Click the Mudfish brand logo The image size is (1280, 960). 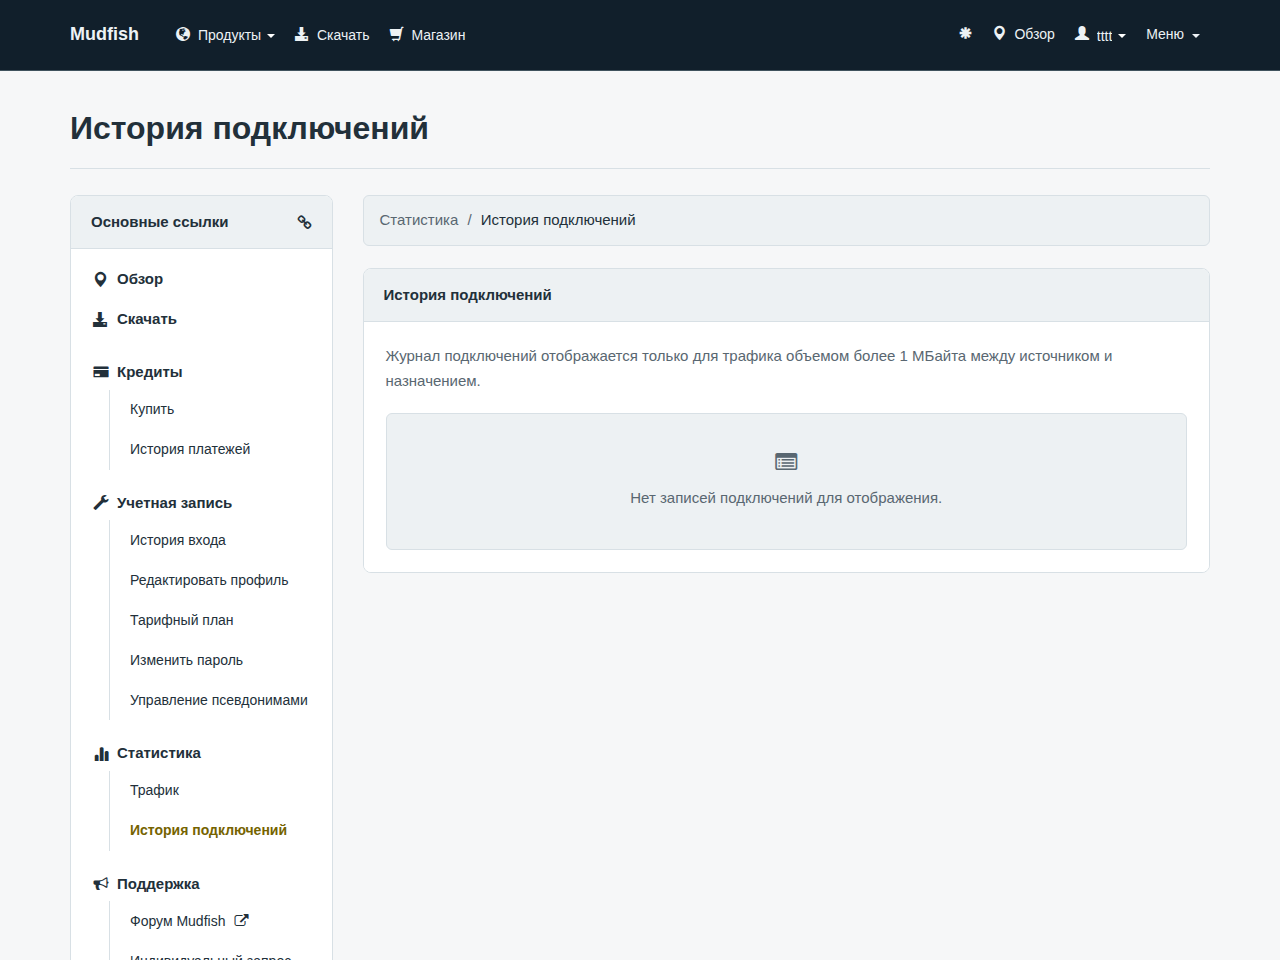click(x=104, y=34)
